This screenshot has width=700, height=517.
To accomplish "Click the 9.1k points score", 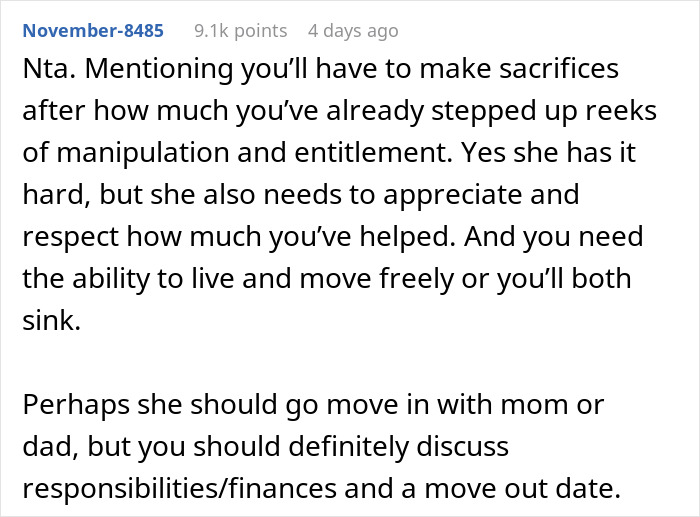I will pos(240,31).
